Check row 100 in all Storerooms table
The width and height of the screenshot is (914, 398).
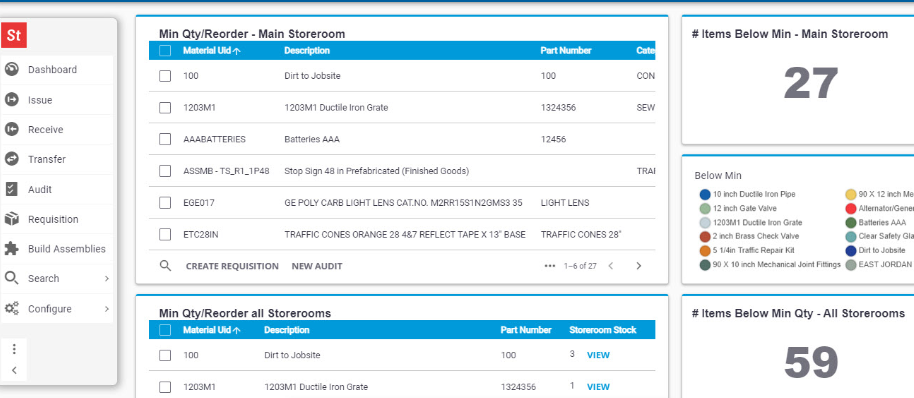(165, 355)
